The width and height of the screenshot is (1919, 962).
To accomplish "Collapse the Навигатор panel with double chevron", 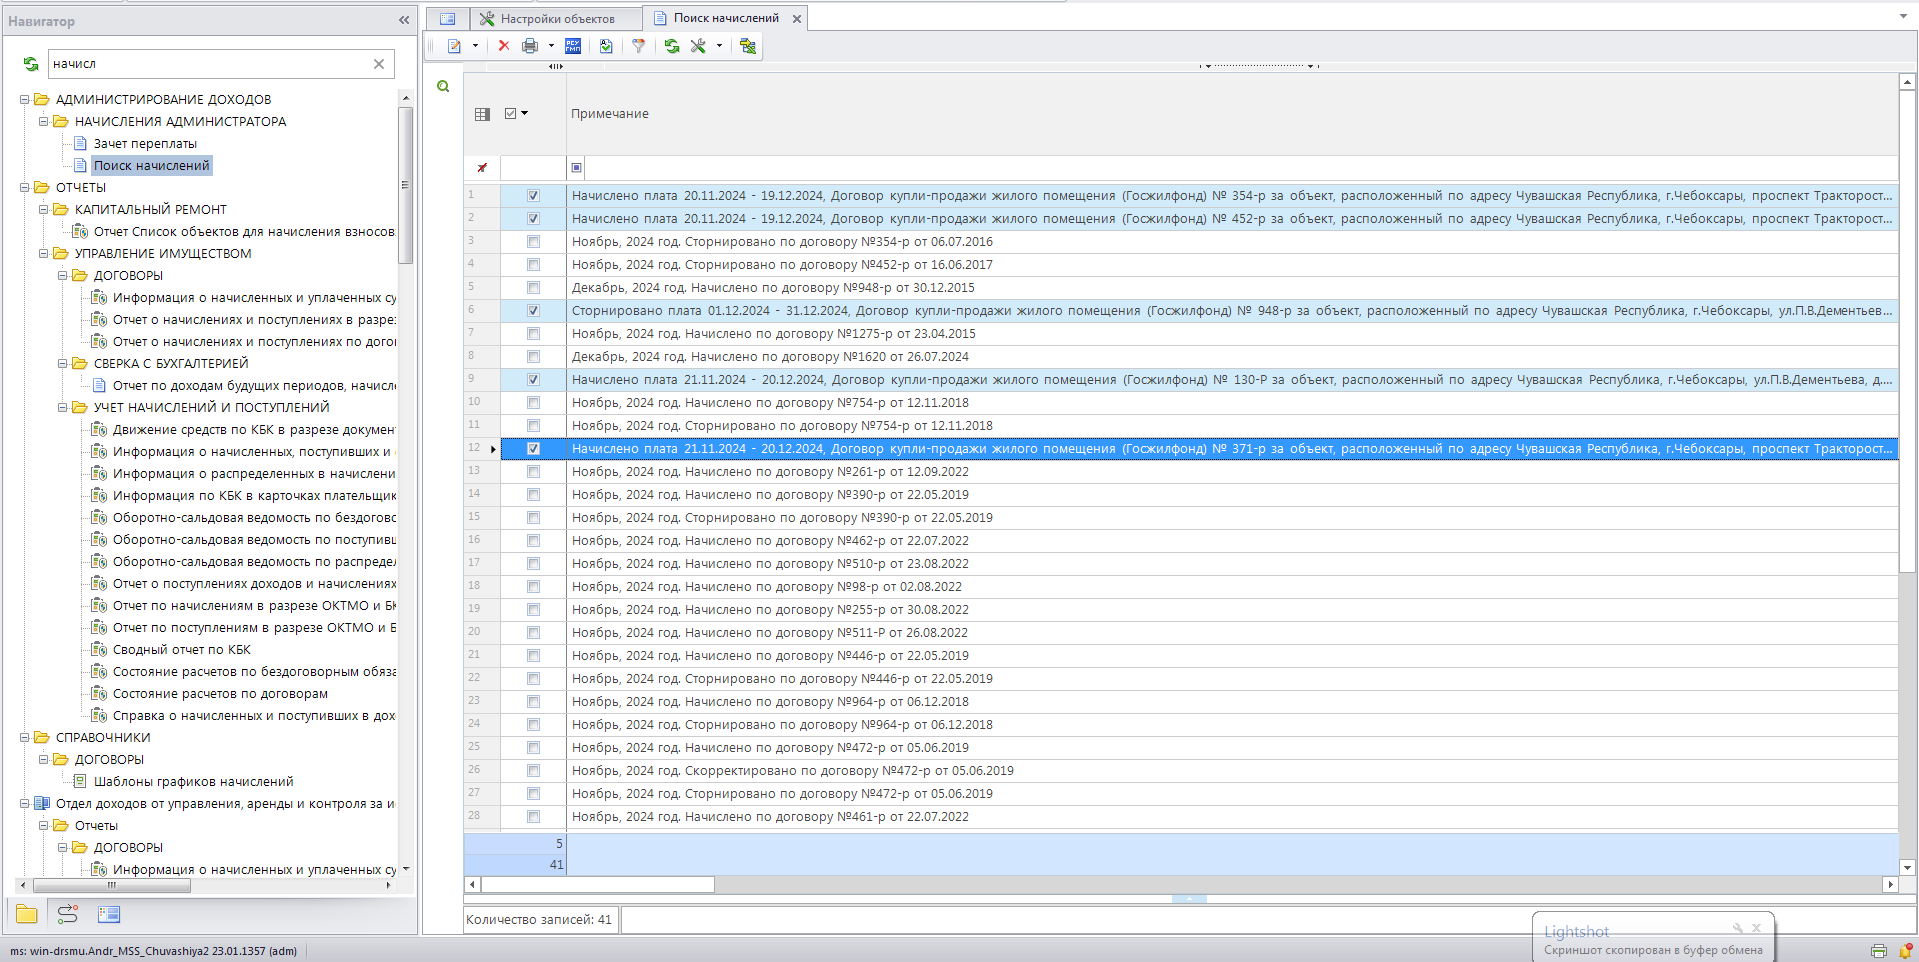I will click(x=404, y=20).
